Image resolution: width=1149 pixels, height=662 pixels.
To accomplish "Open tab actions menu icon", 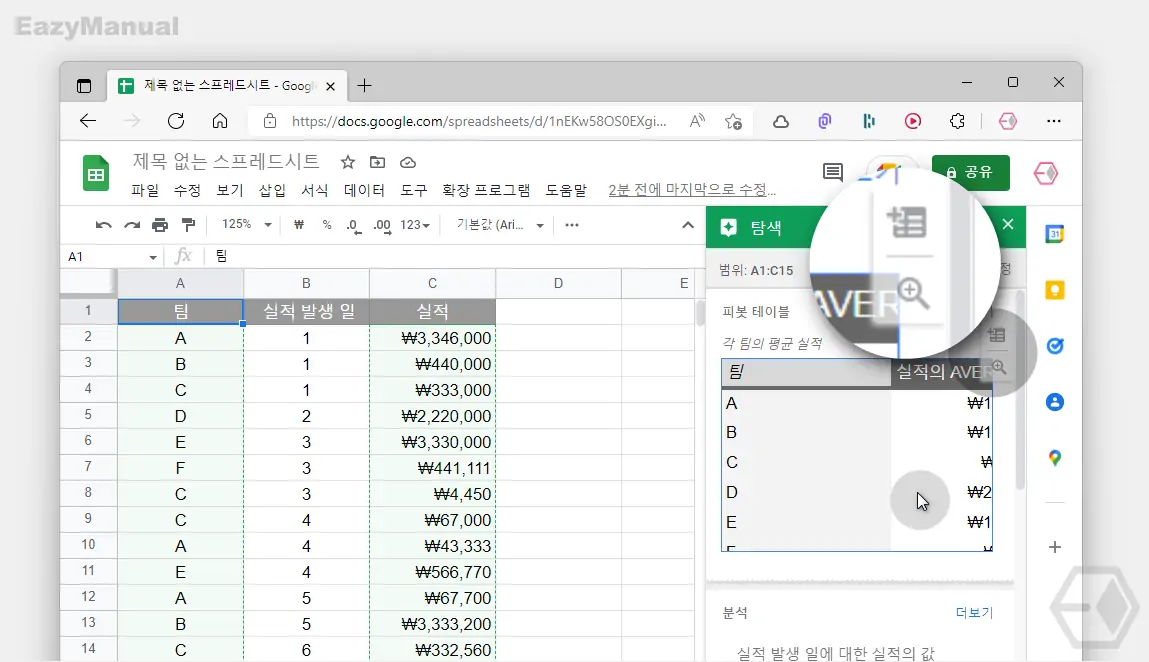I will point(84,86).
